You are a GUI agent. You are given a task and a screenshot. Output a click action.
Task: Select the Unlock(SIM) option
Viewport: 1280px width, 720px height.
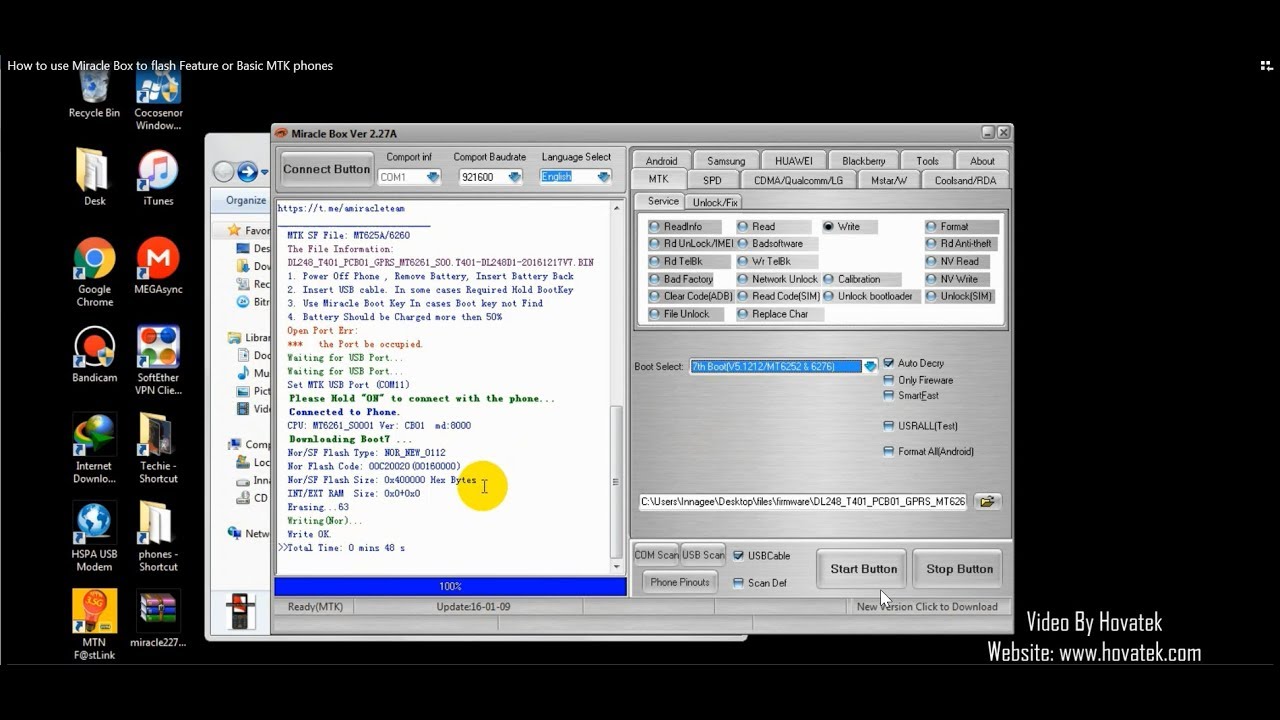[x=959, y=297]
